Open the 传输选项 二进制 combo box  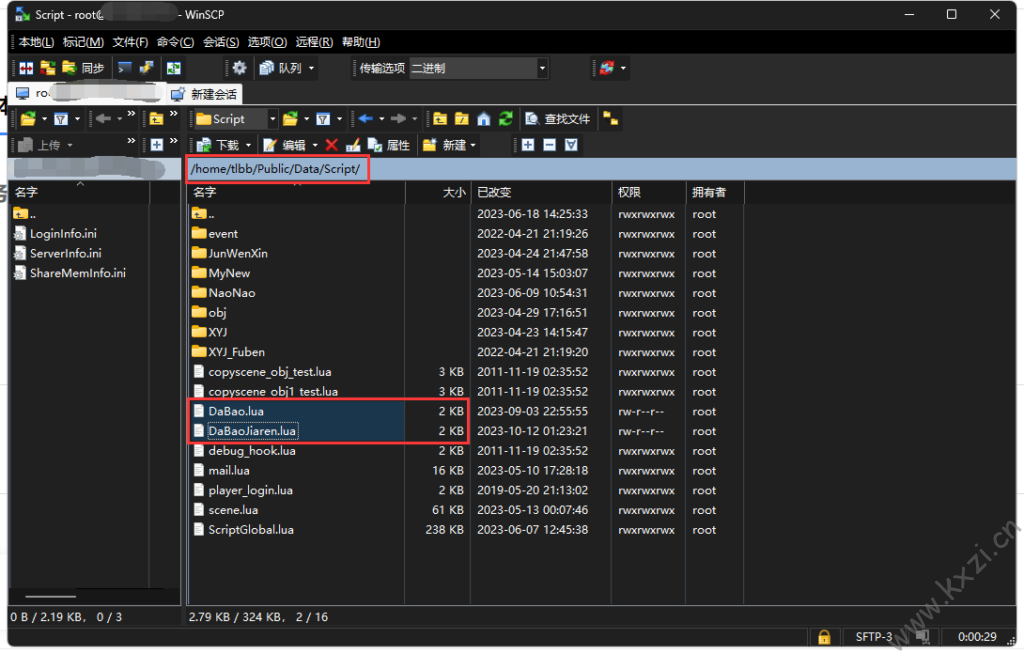[478, 68]
